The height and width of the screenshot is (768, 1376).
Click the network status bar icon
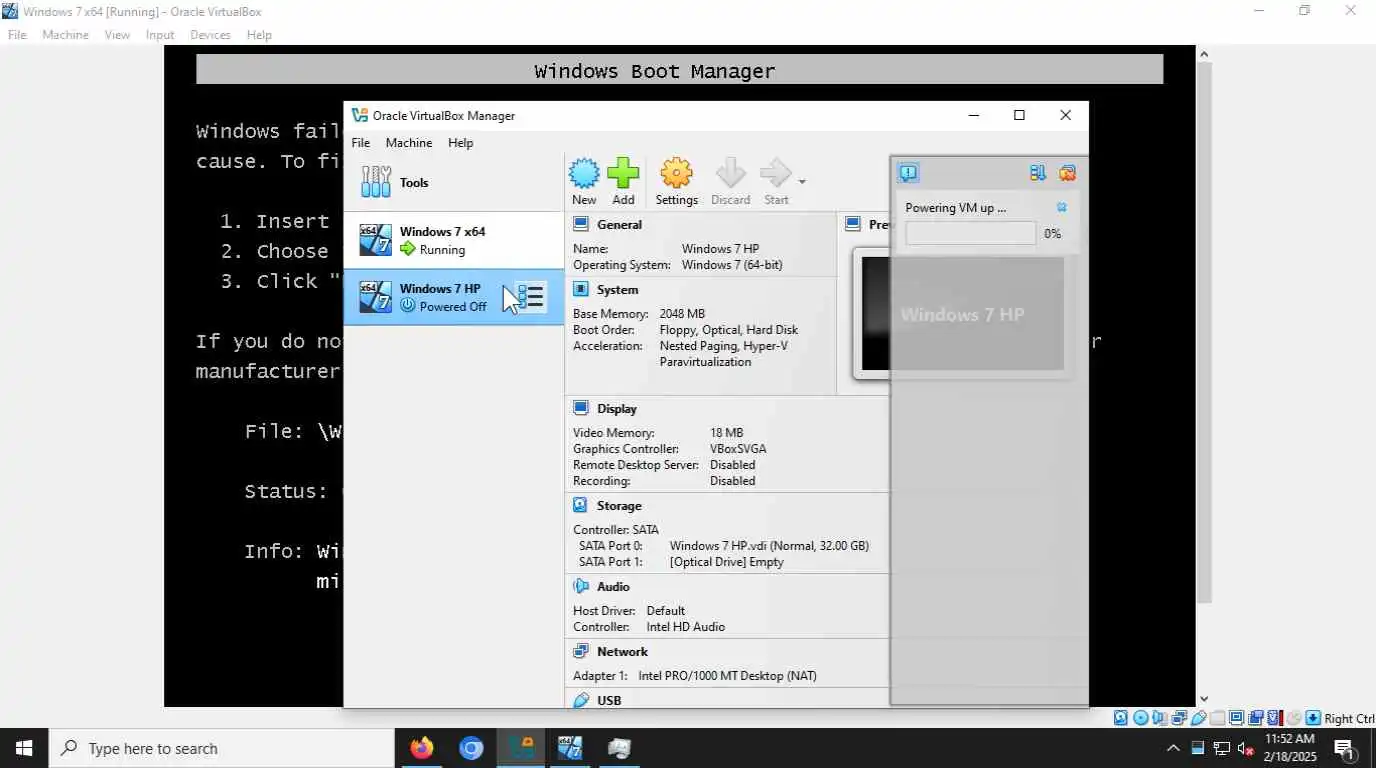pos(1179,718)
